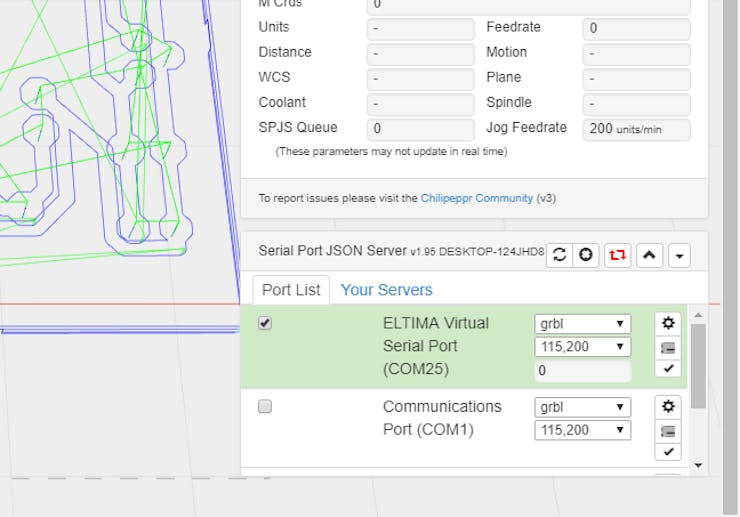Click the circle icon button in Serial Port JSON Server header
This screenshot has height=517, width=740.
coord(586,255)
